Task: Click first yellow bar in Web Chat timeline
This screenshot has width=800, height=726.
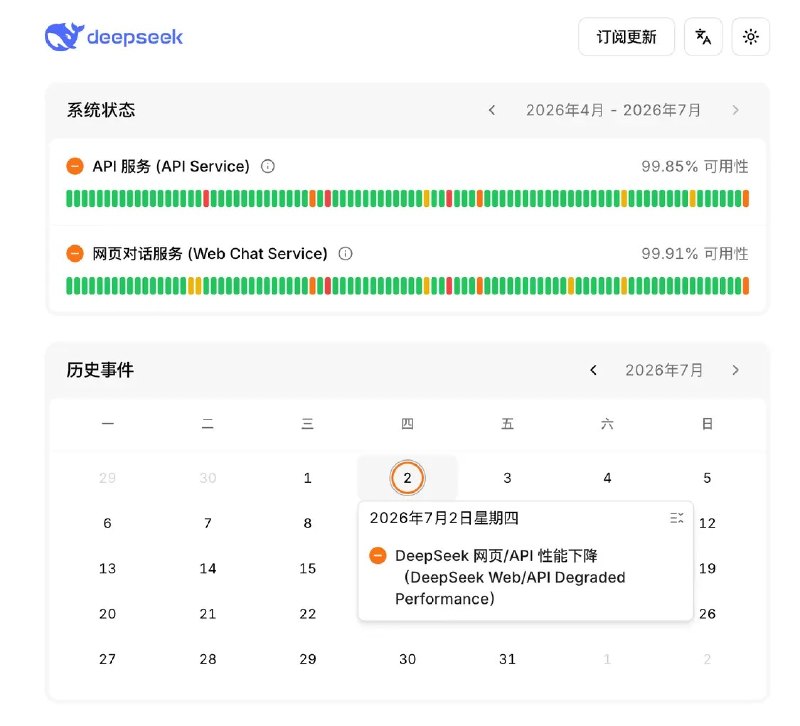Action: [191, 286]
